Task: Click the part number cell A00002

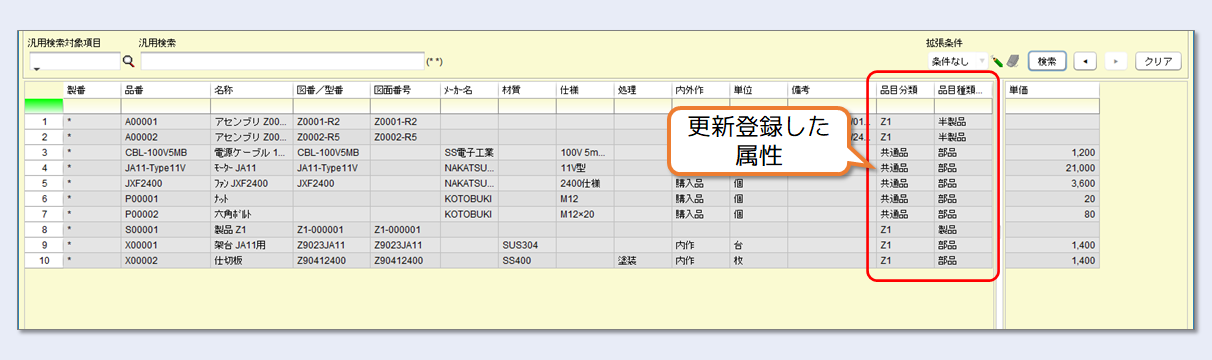Action: point(165,137)
